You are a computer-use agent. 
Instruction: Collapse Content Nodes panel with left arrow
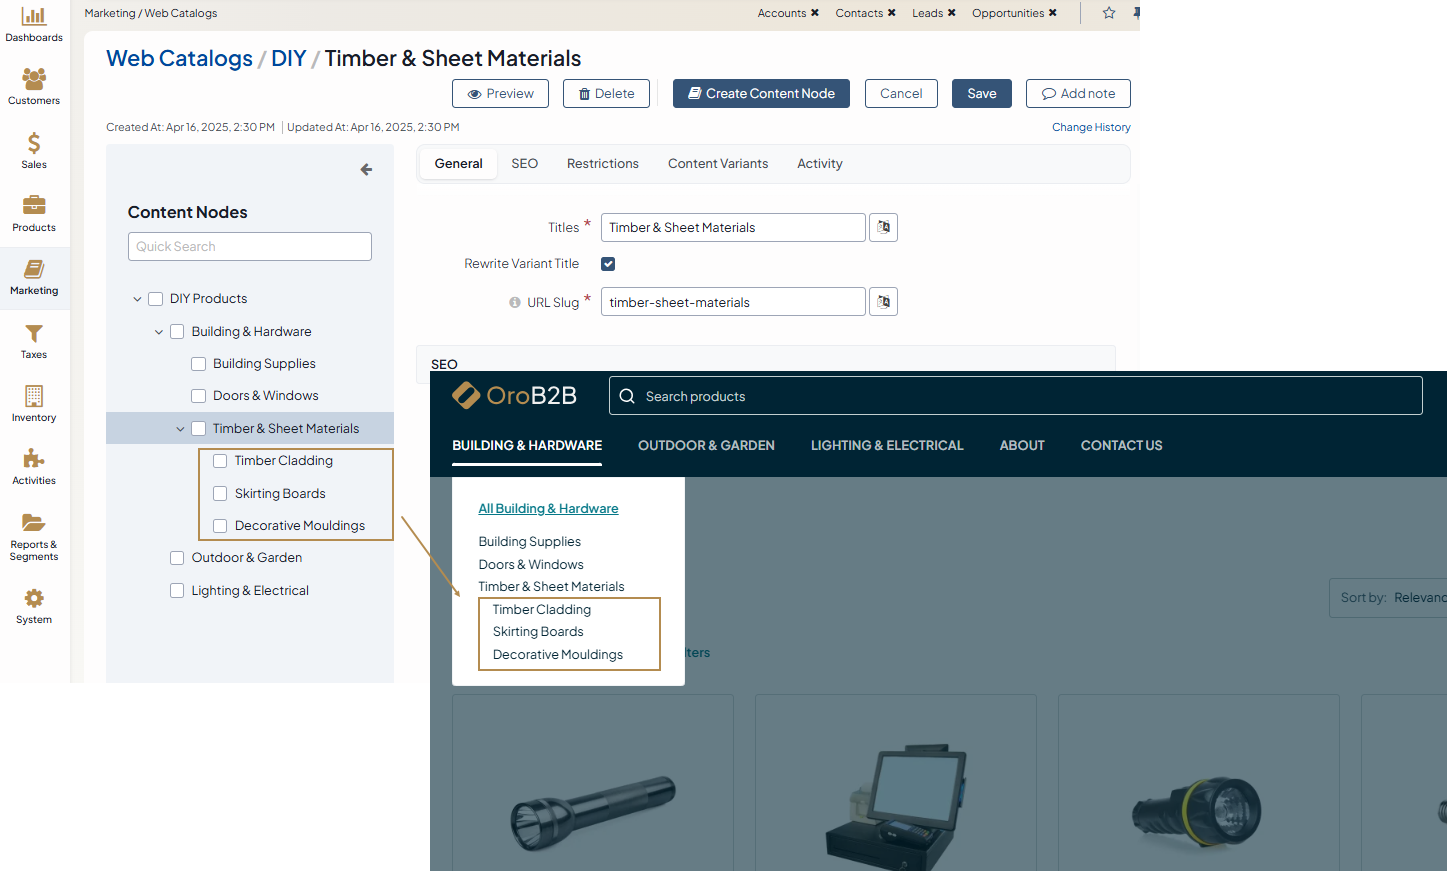click(x=366, y=170)
